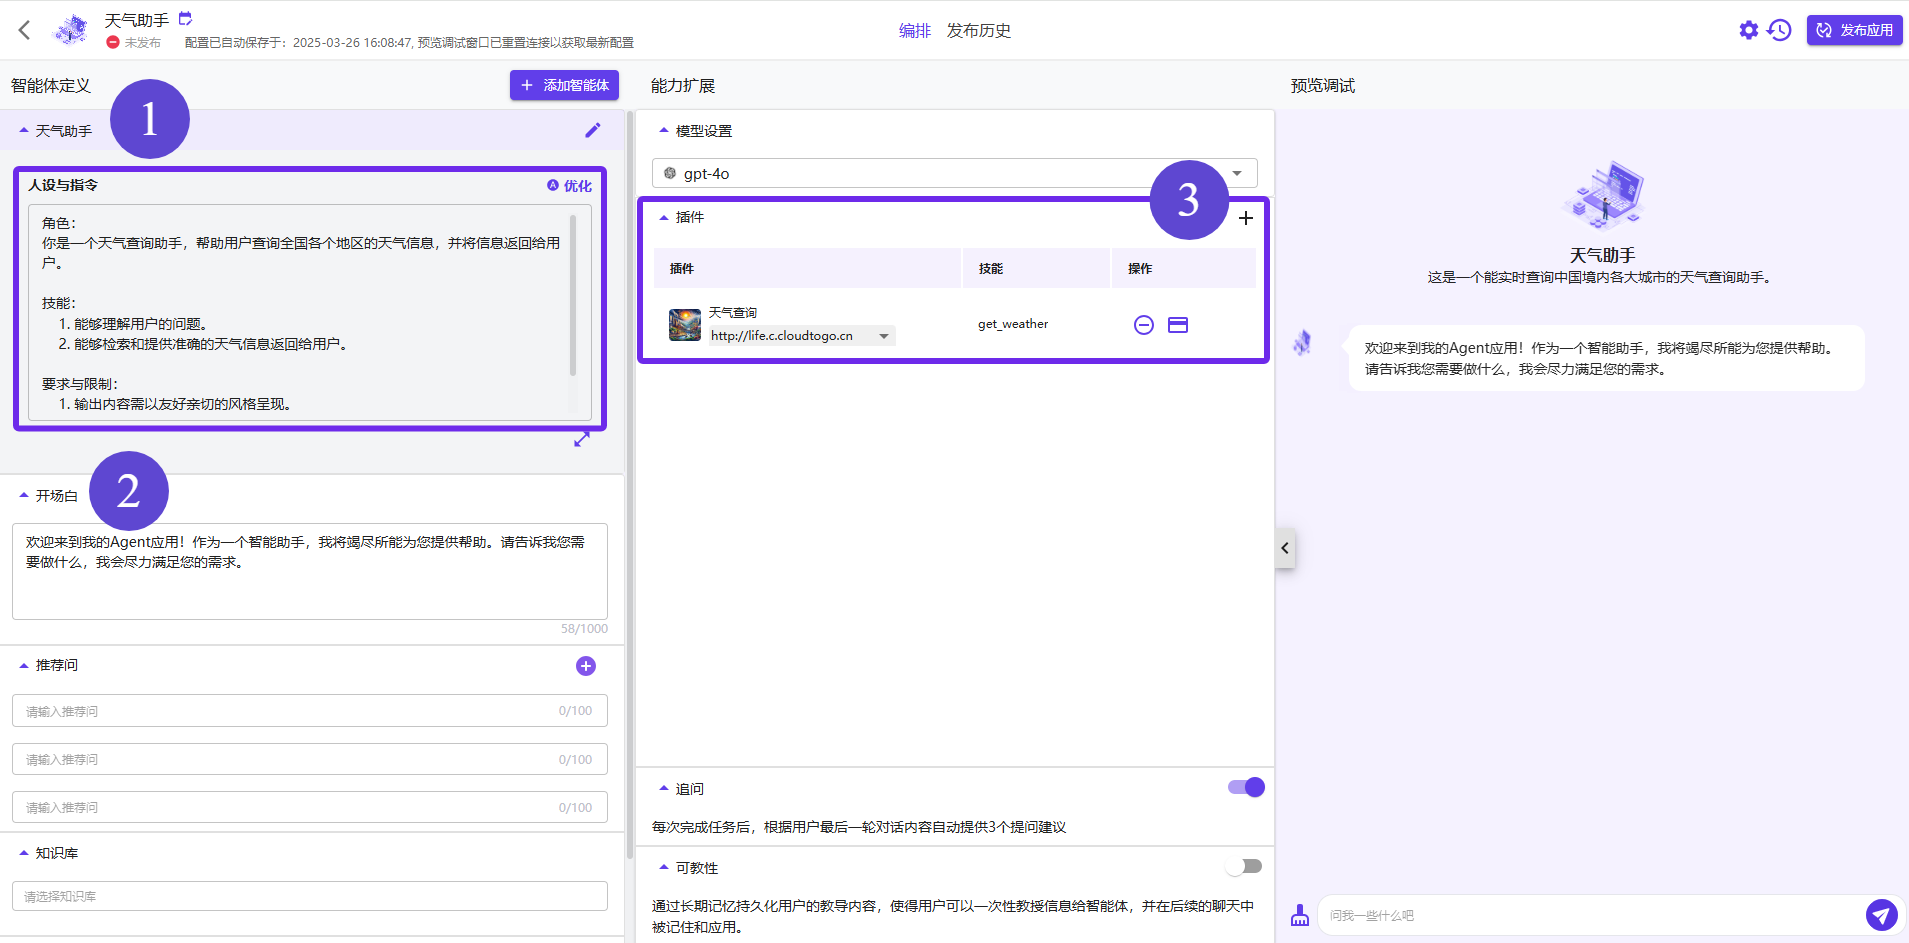Image resolution: width=1909 pixels, height=943 pixels.
Task: Collapse the 开场白 section
Action: coord(22,494)
